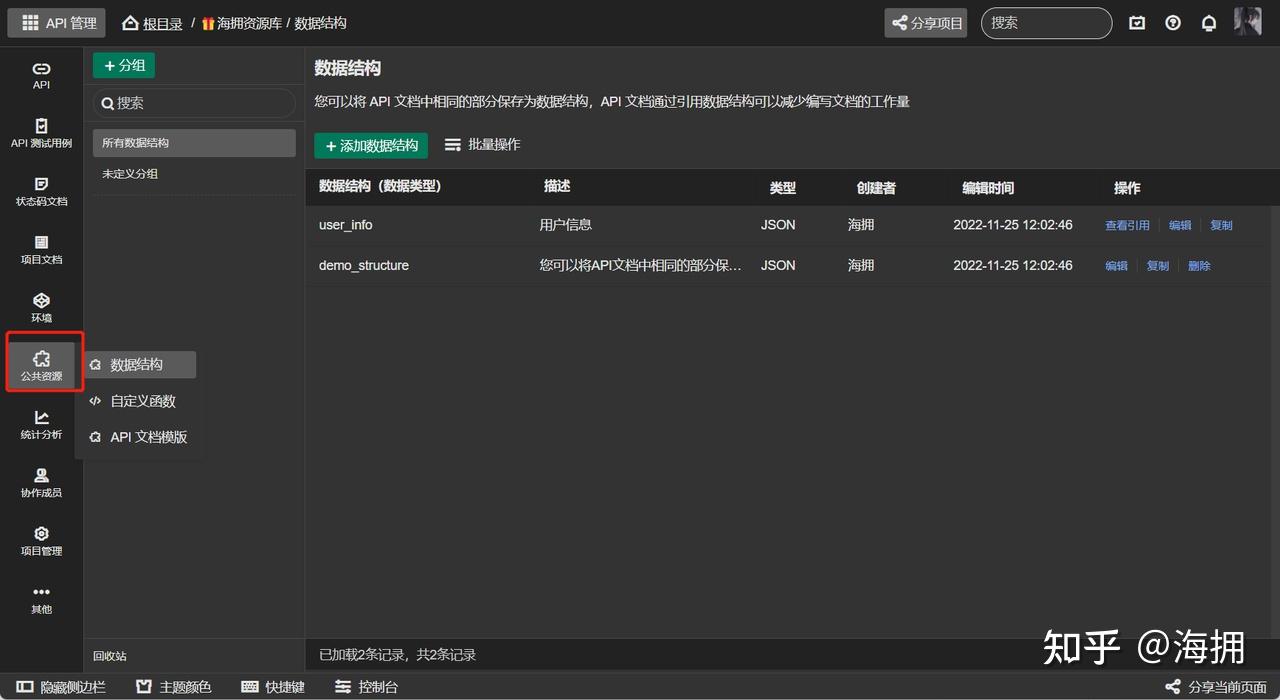1280x700 pixels.
Task: Toggle 隐藏侧边栏 in bottom bar
Action: click(x=61, y=687)
